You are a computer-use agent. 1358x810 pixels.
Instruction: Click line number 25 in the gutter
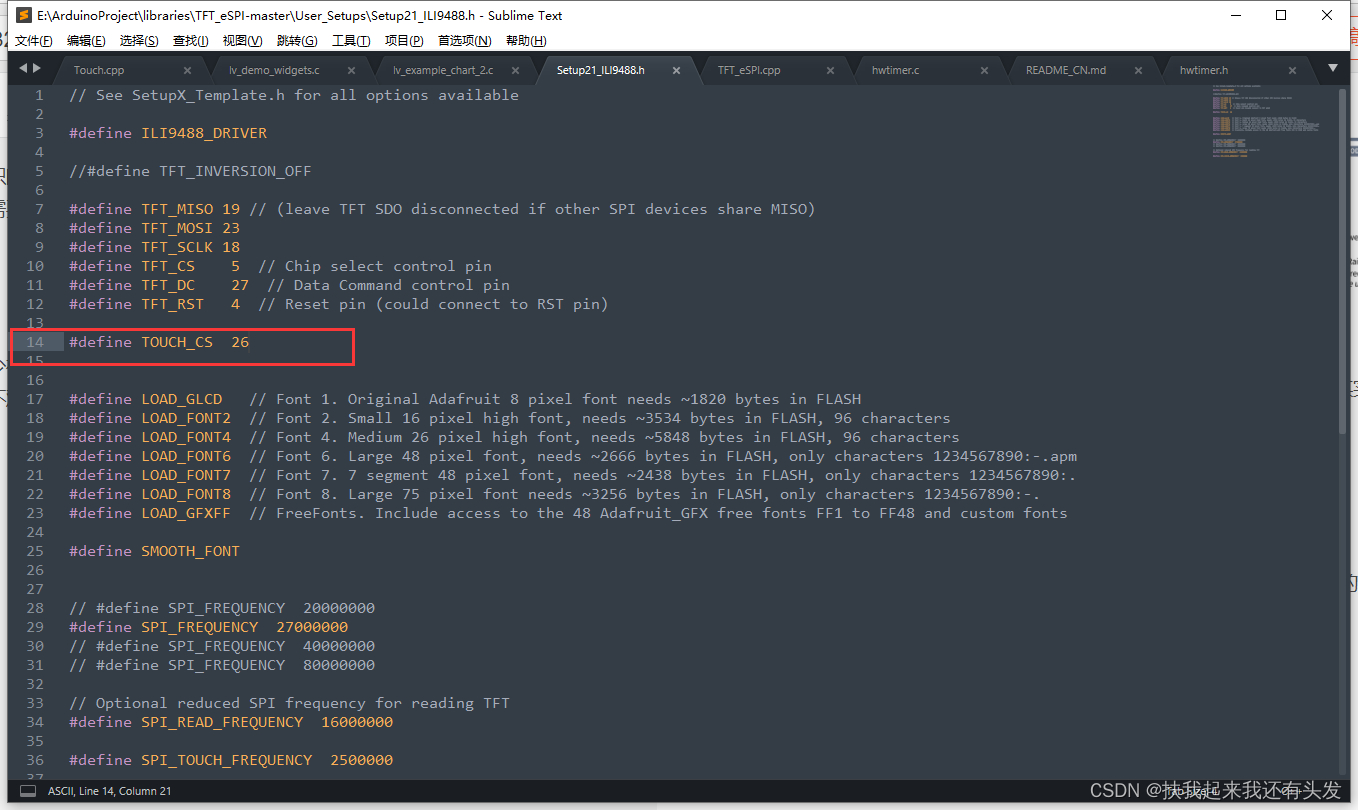click(x=35, y=551)
